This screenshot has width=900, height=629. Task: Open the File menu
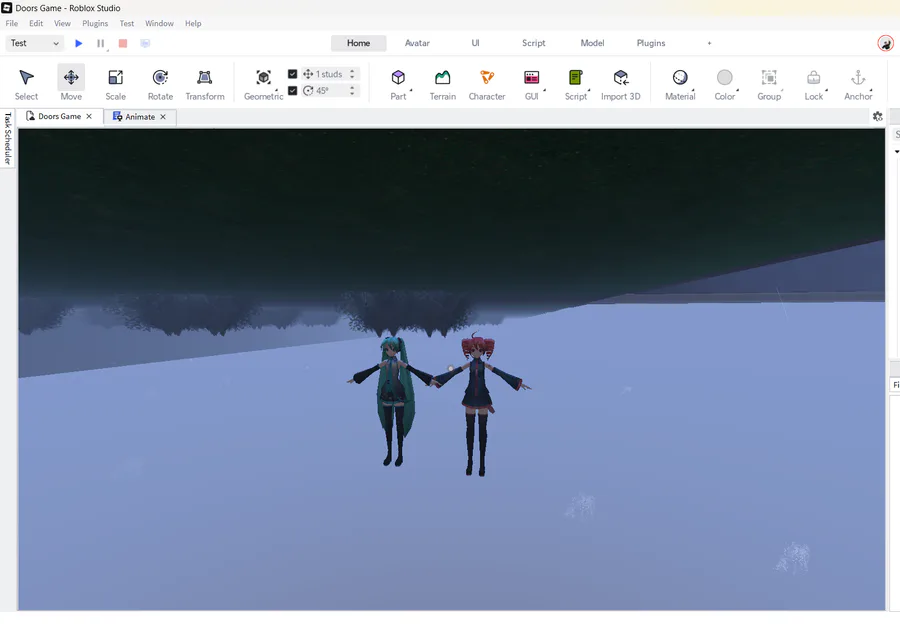[11, 24]
